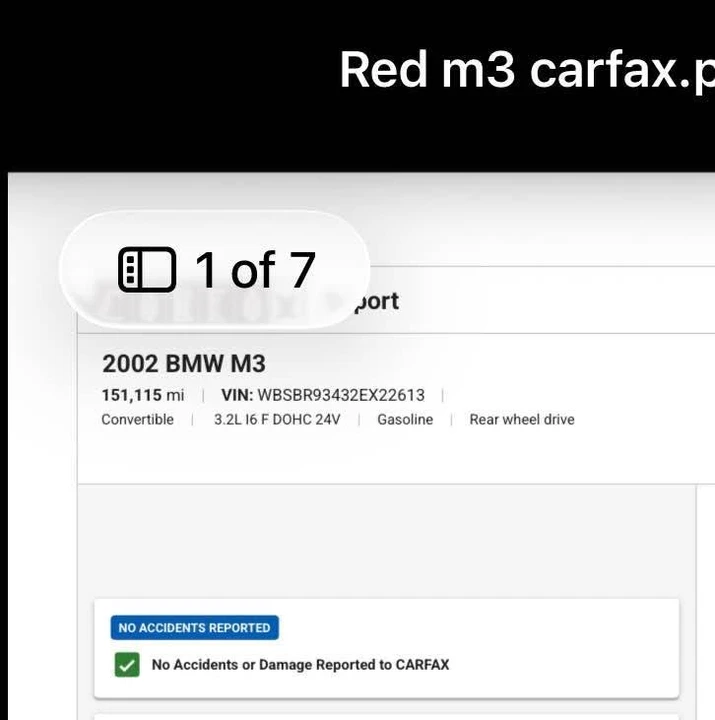The height and width of the screenshot is (720, 715).
Task: Select the VIN number WBSBR93432EX22613
Action: pyautogui.click(x=341, y=395)
